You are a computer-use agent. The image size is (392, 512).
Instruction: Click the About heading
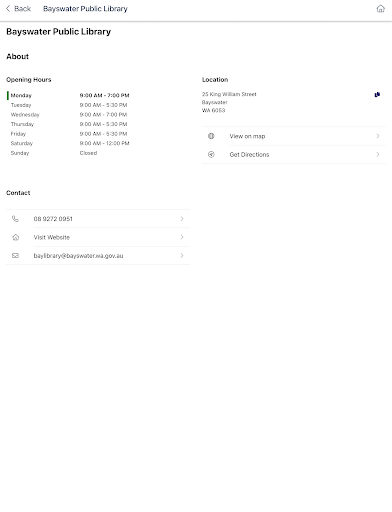[x=17, y=56]
